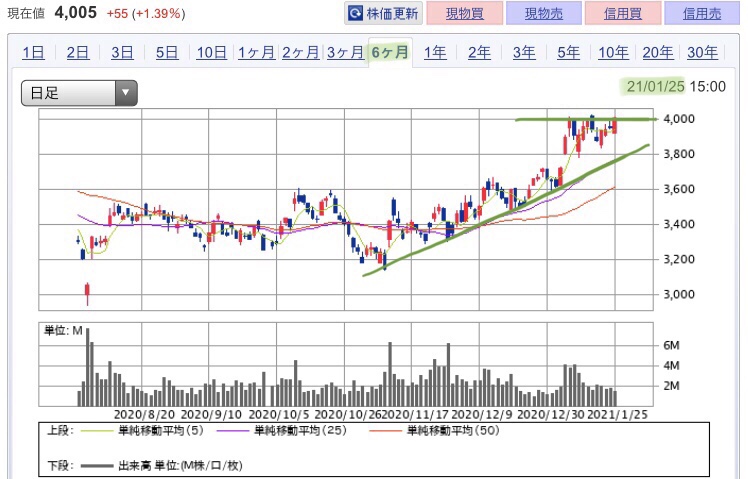Switch to the 1日 period tab
Image resolution: width=748 pixels, height=479 pixels.
pos(32,53)
